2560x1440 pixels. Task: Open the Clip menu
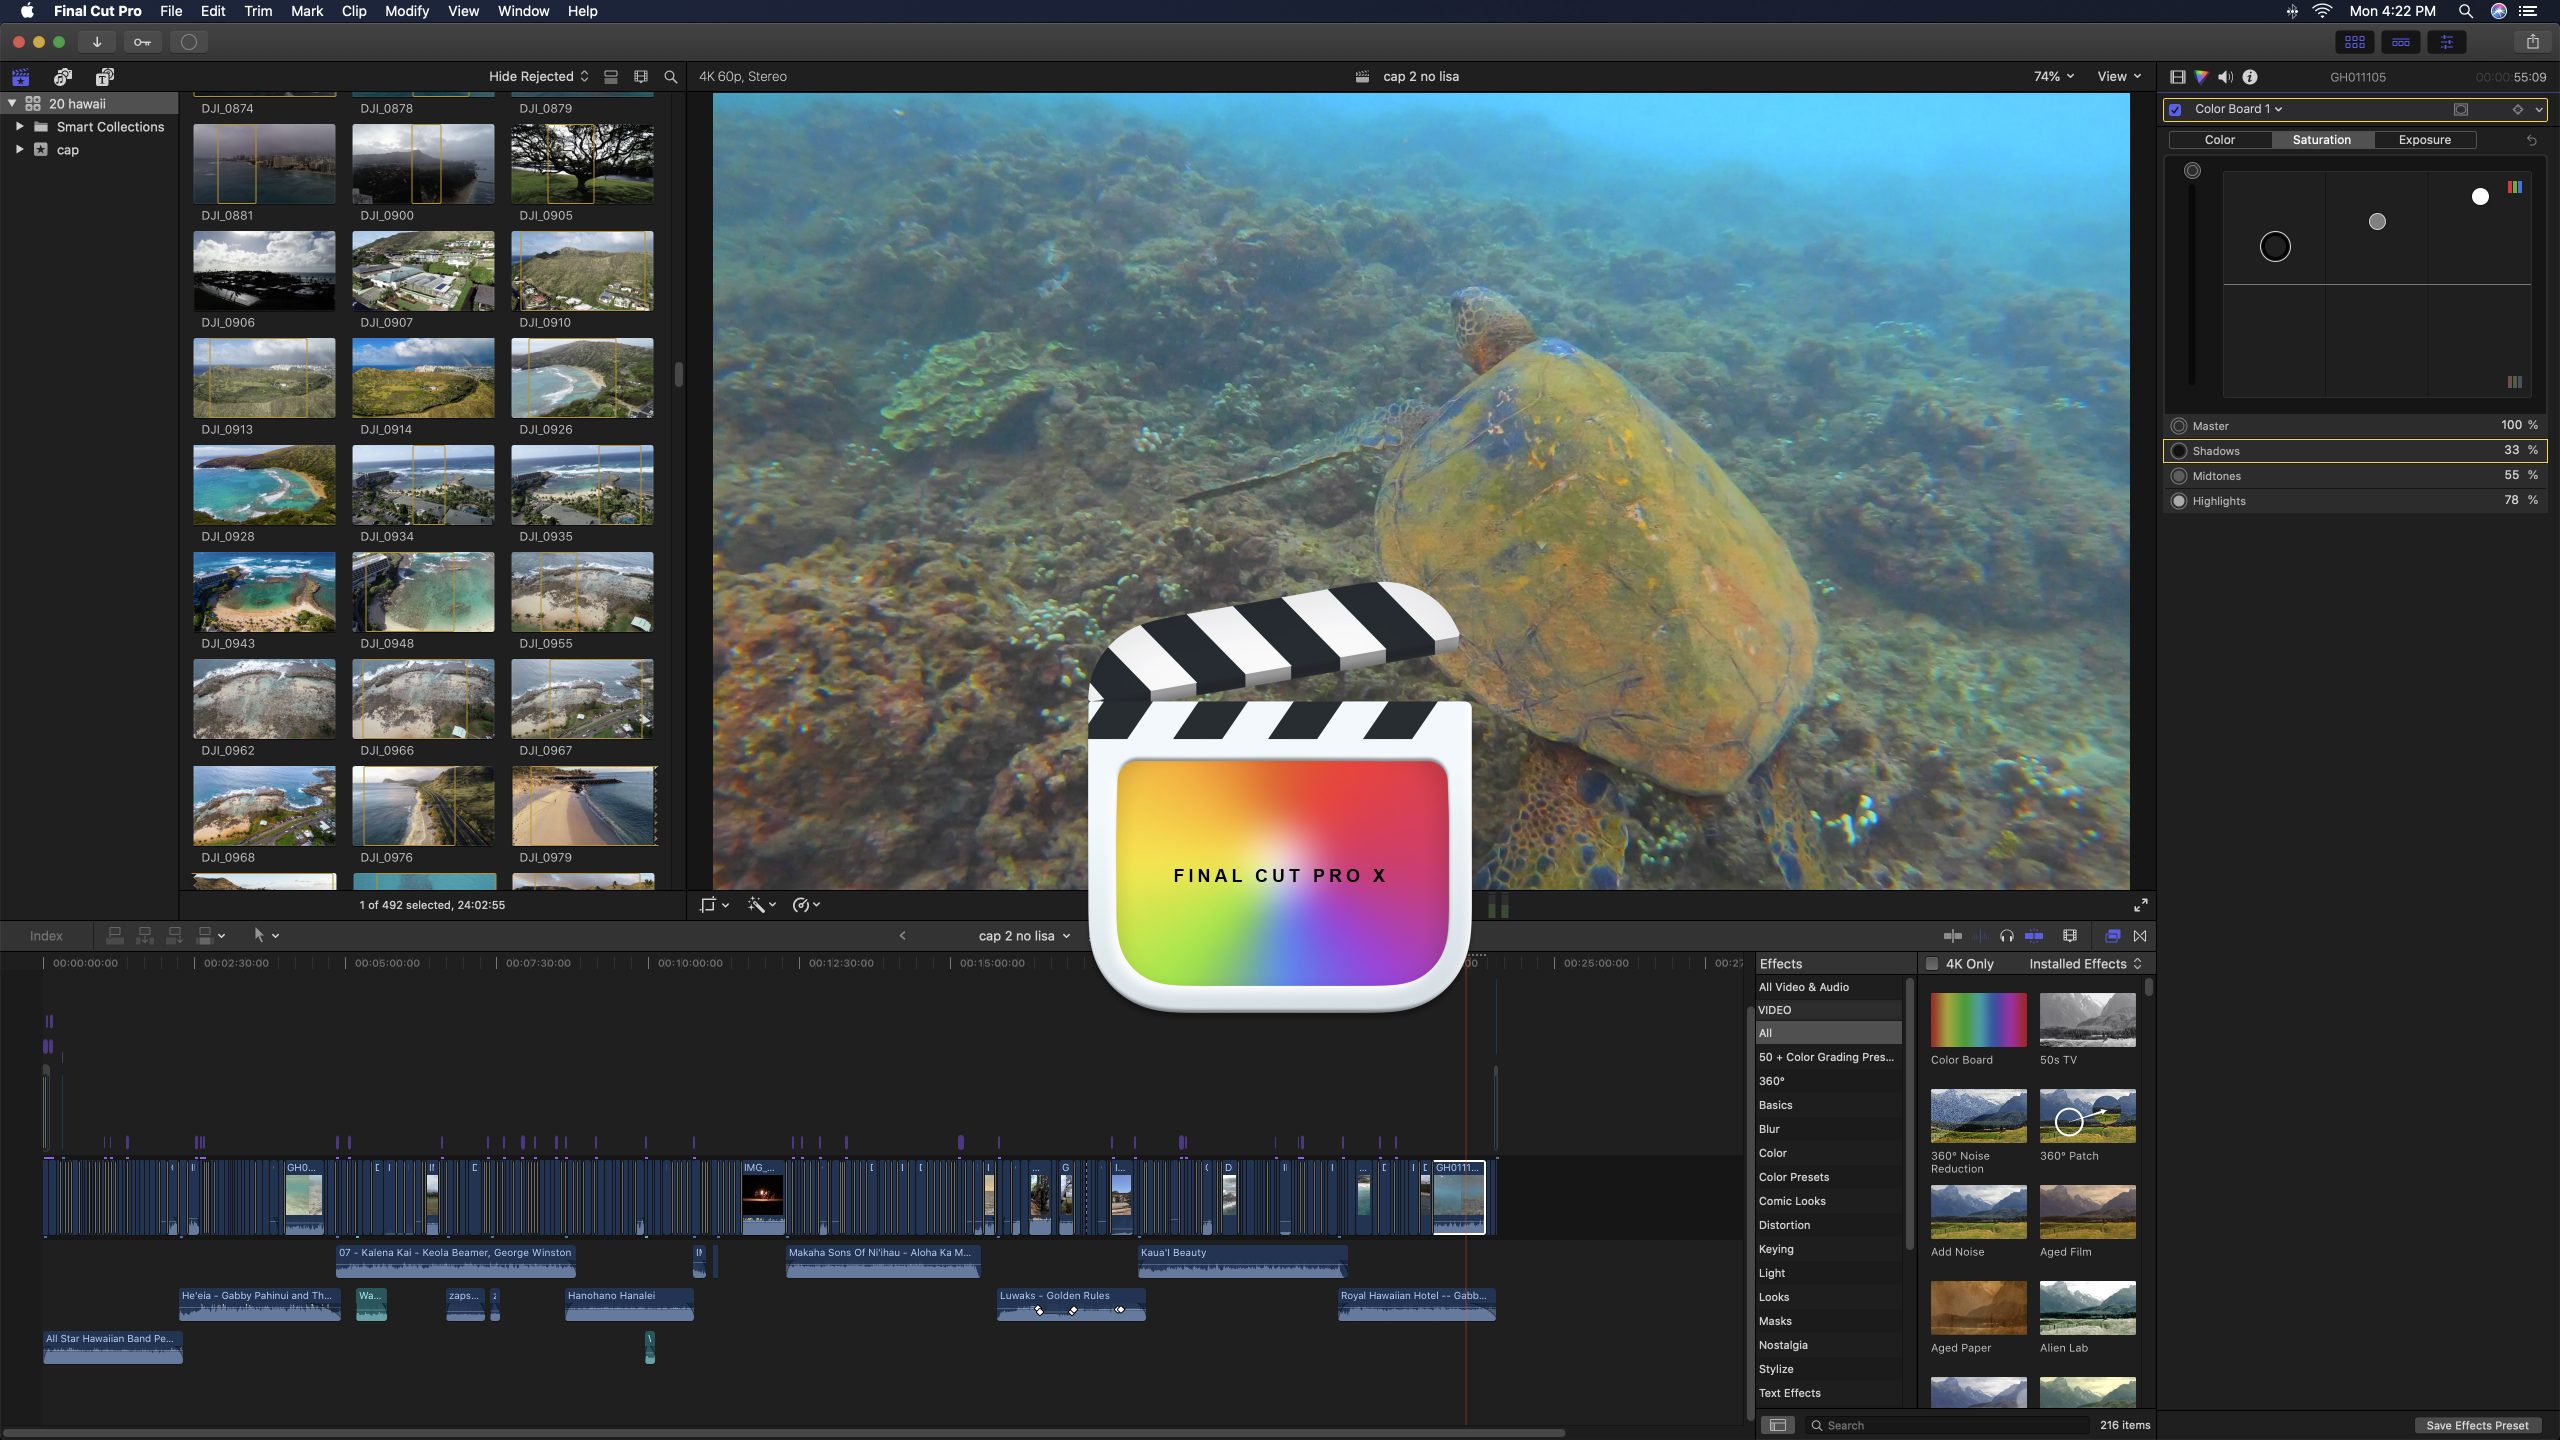(354, 11)
